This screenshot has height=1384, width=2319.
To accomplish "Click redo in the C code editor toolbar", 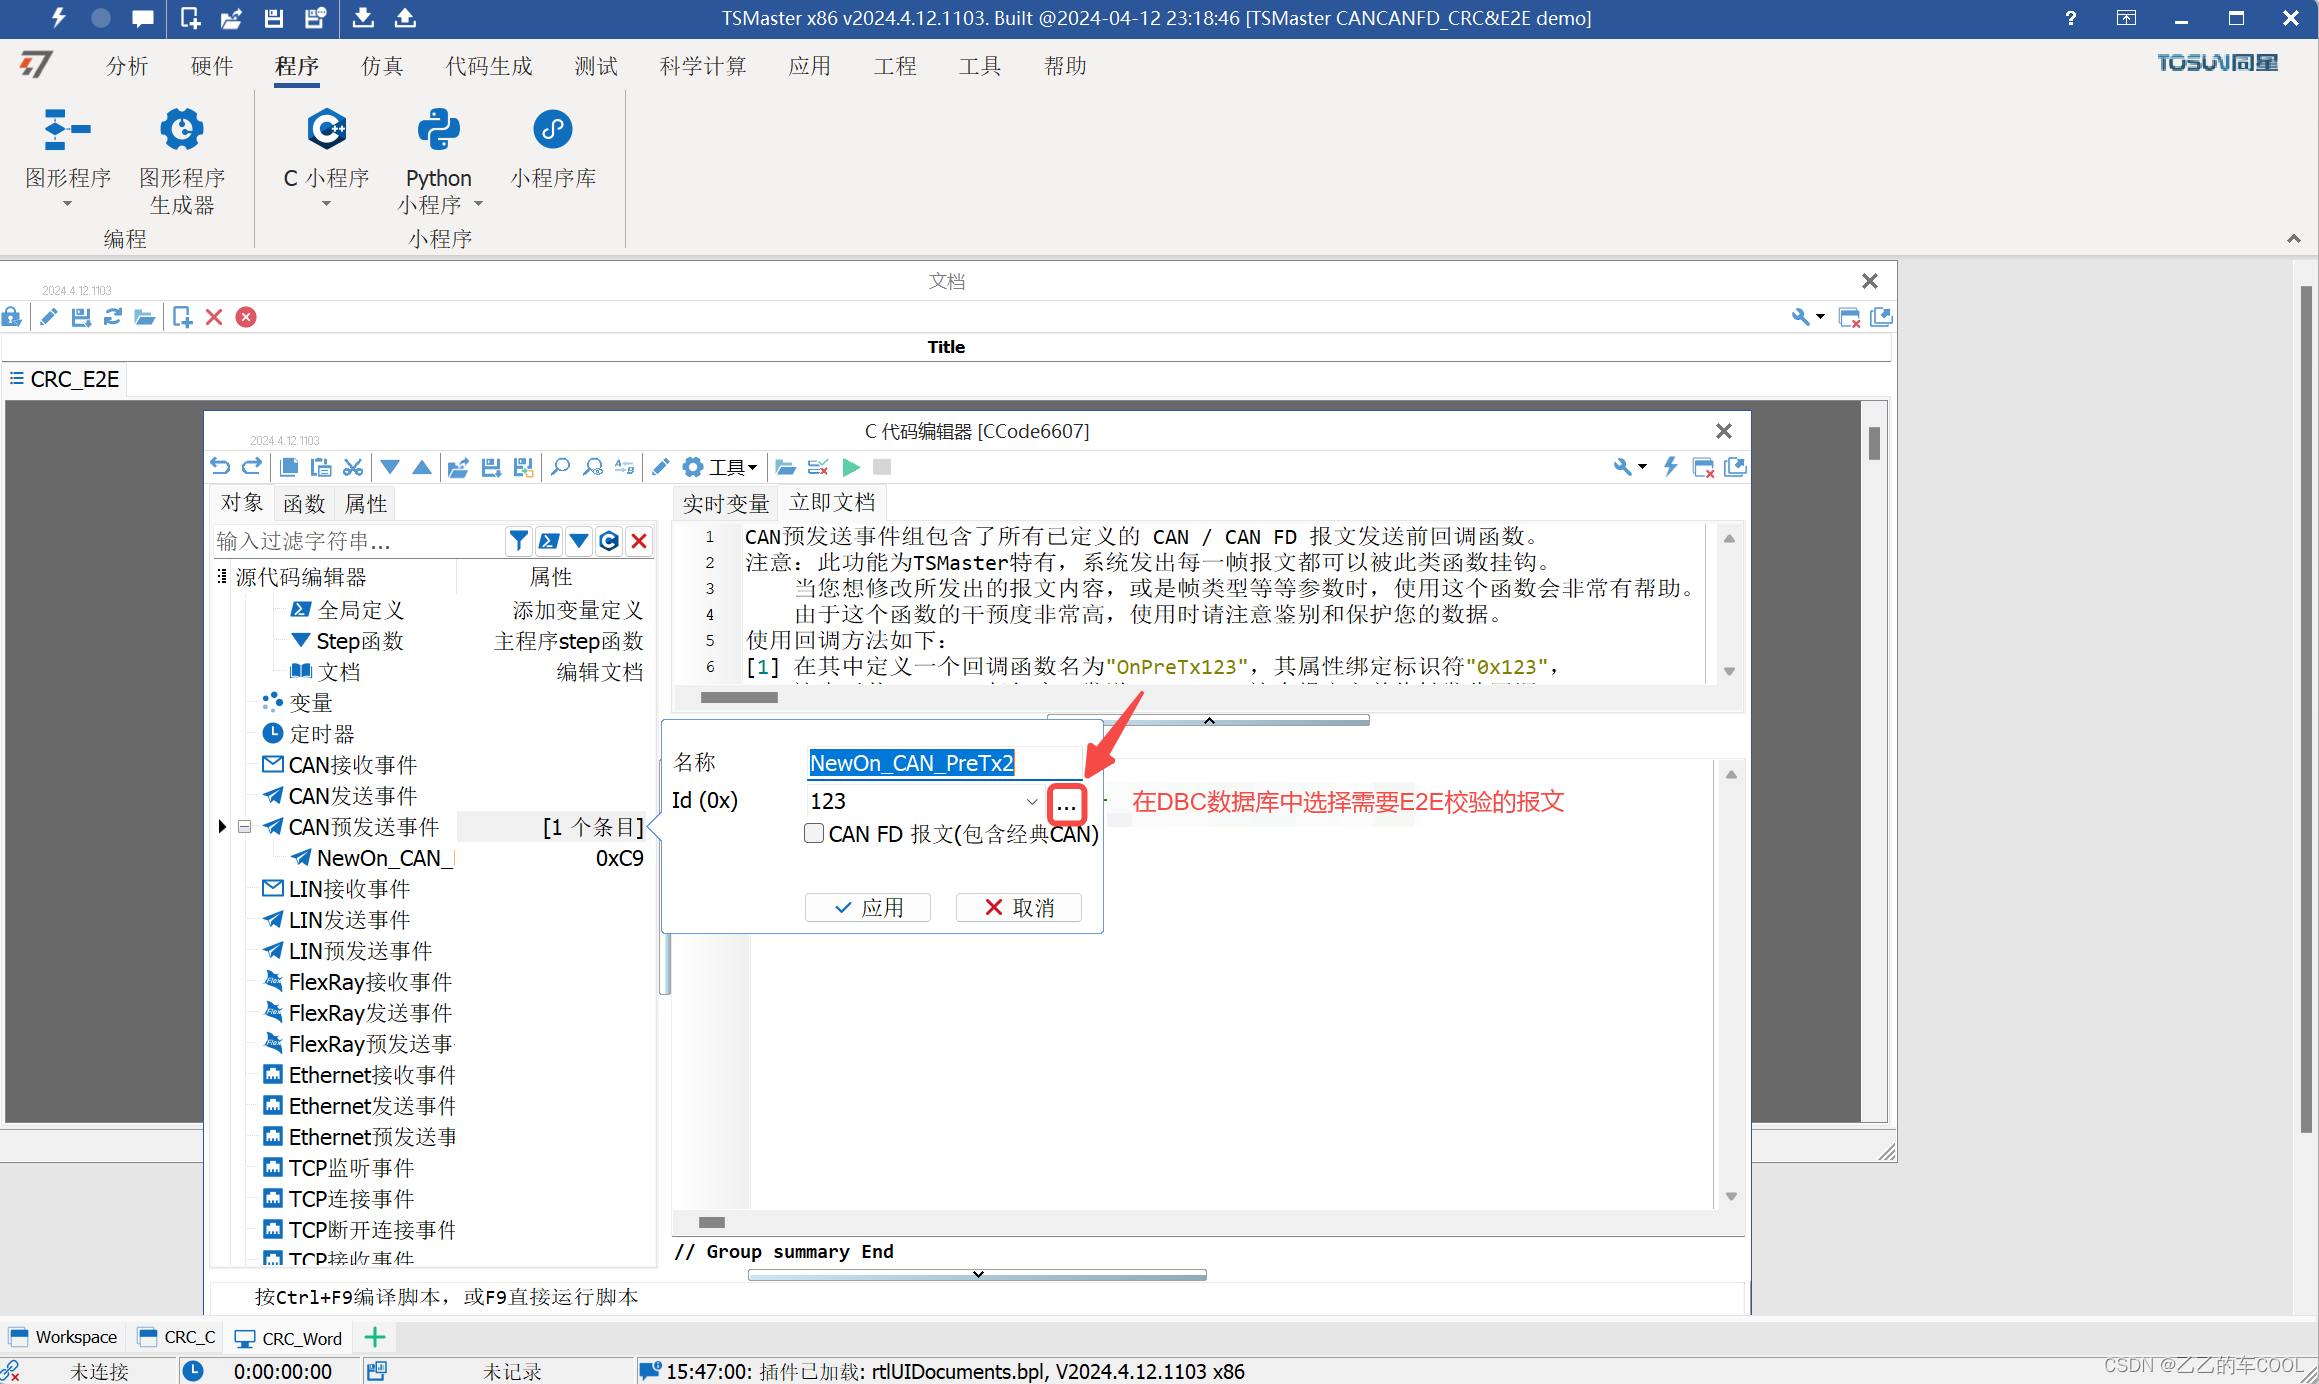I will [252, 467].
